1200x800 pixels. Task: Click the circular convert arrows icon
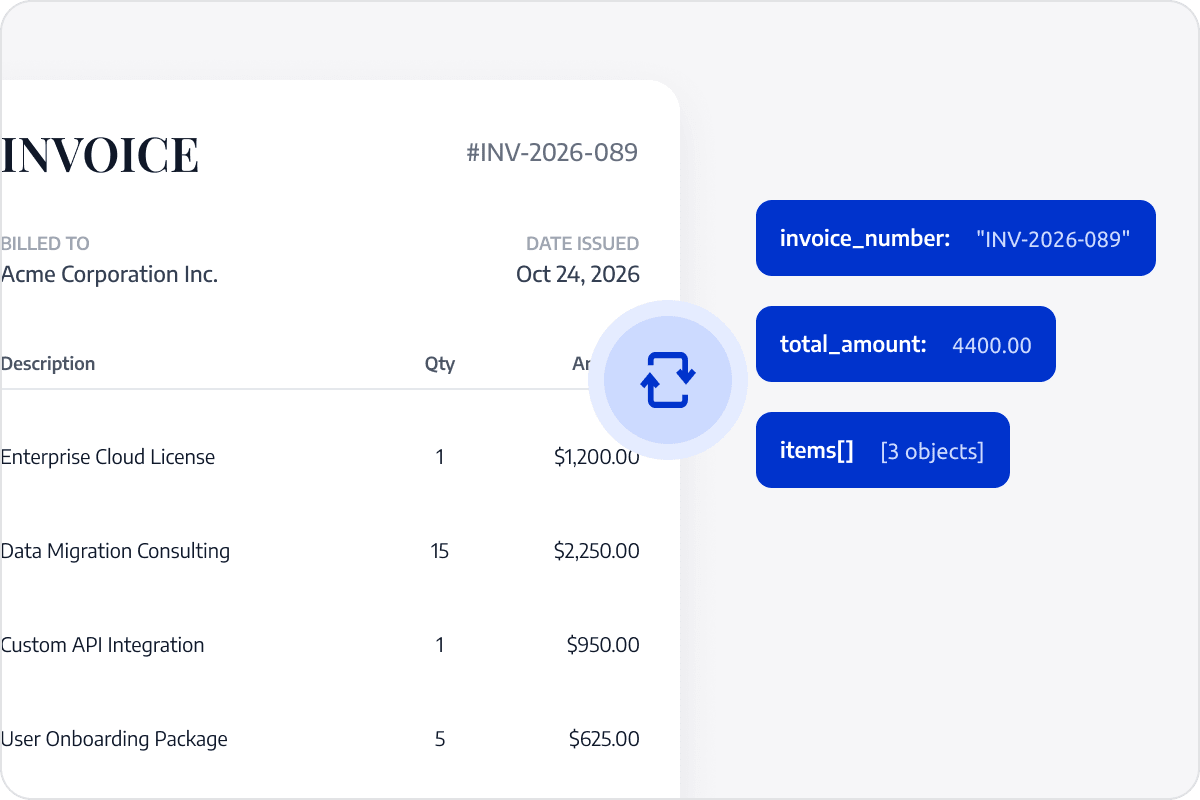[668, 380]
